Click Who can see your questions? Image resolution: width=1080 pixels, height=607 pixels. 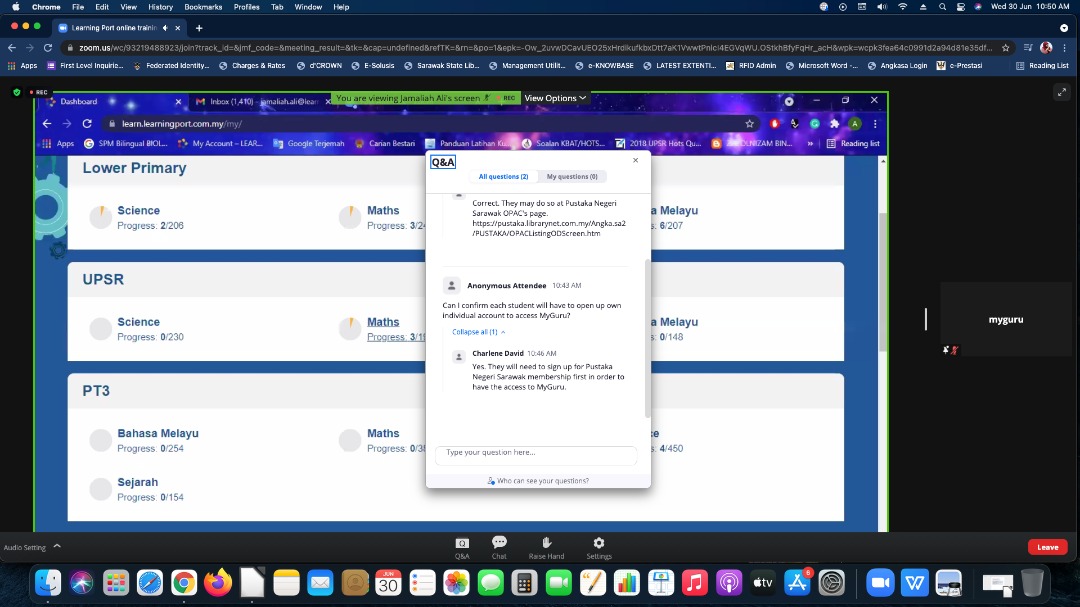[538, 481]
